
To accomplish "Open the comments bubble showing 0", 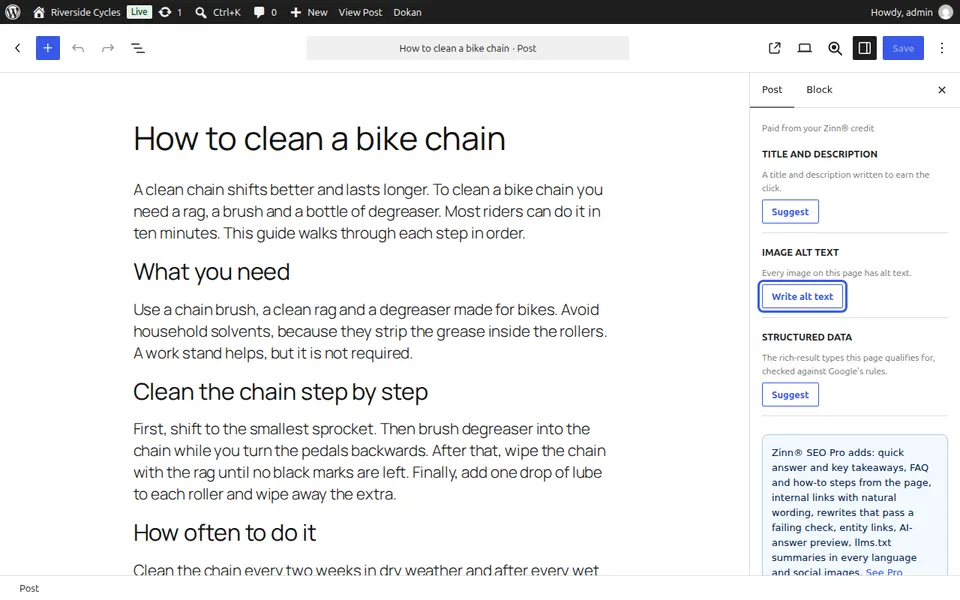I will (x=265, y=12).
